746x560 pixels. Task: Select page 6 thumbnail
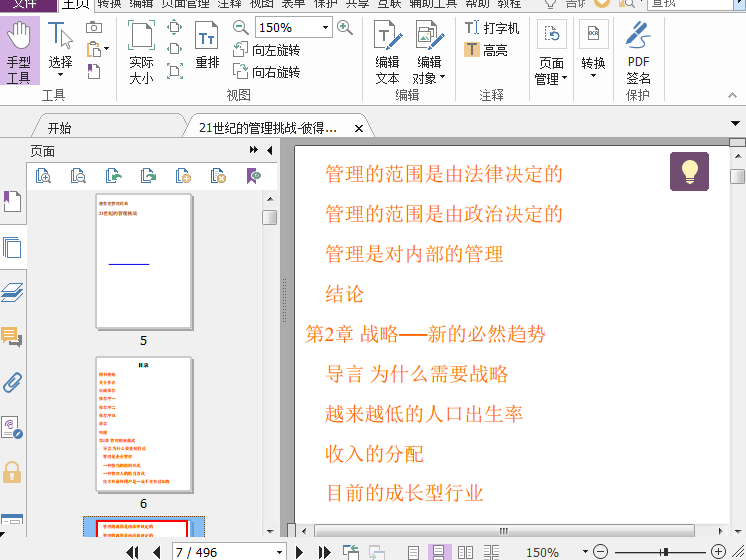(x=144, y=425)
